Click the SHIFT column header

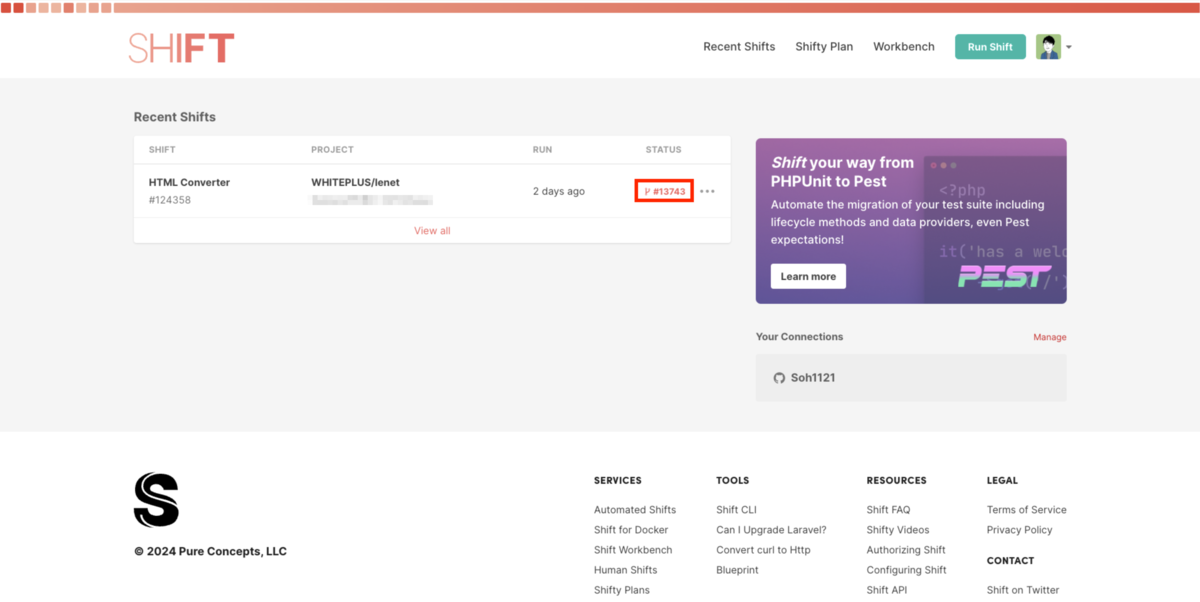point(162,150)
